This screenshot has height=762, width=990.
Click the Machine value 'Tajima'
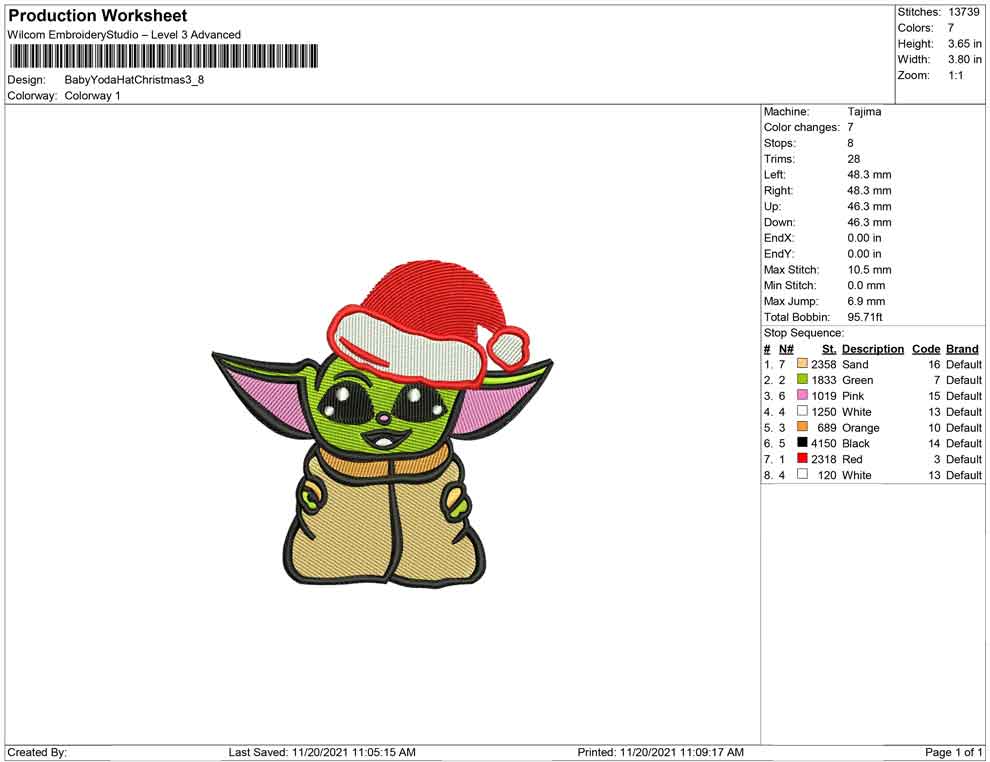click(x=864, y=112)
